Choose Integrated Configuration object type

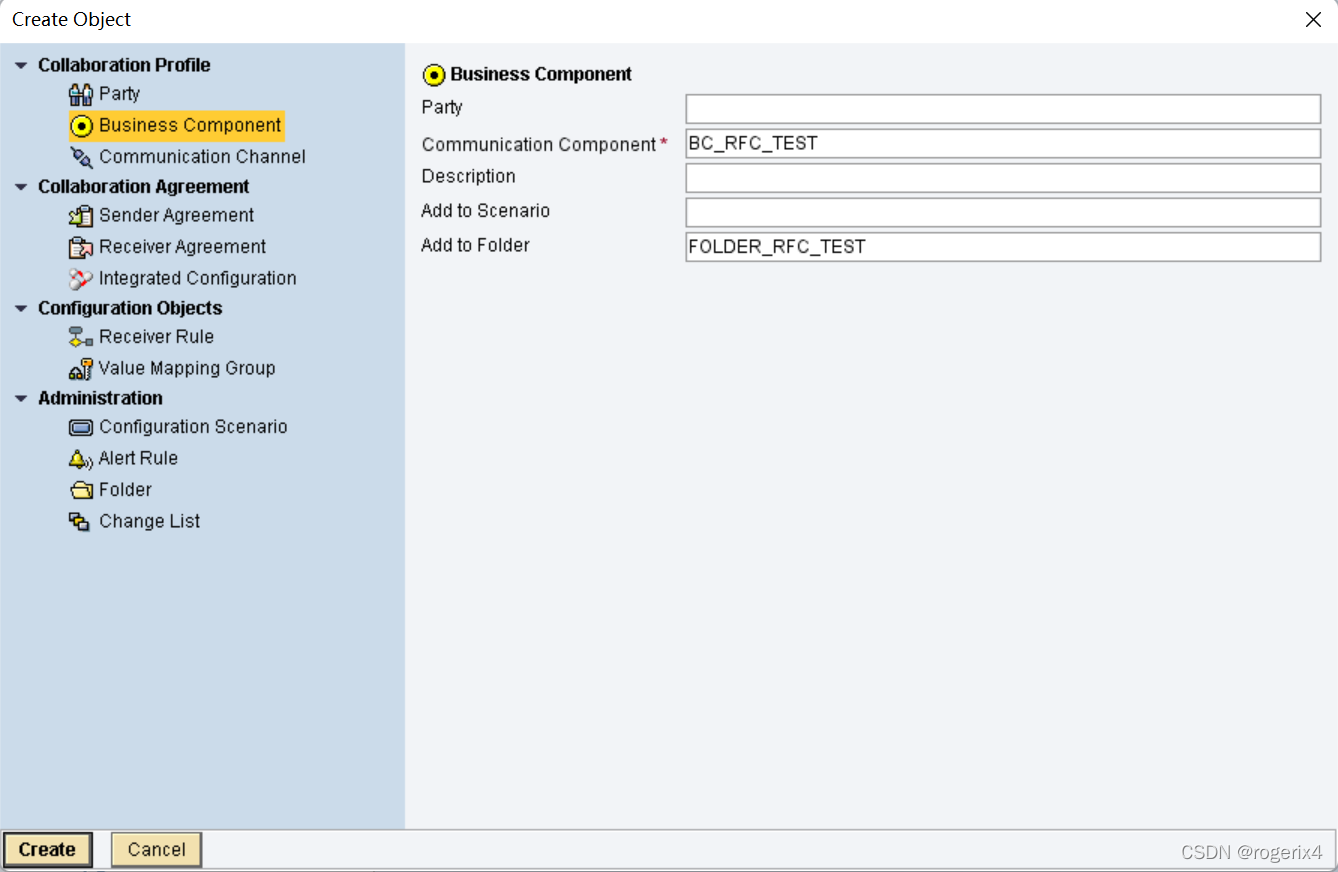tap(197, 278)
